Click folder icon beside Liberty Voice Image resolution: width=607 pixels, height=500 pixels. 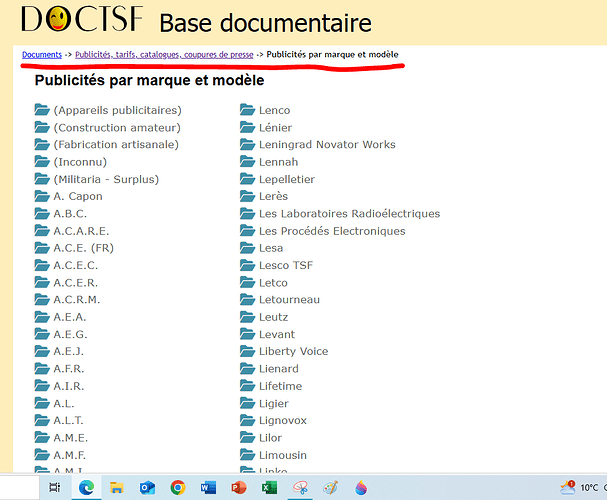pos(247,351)
